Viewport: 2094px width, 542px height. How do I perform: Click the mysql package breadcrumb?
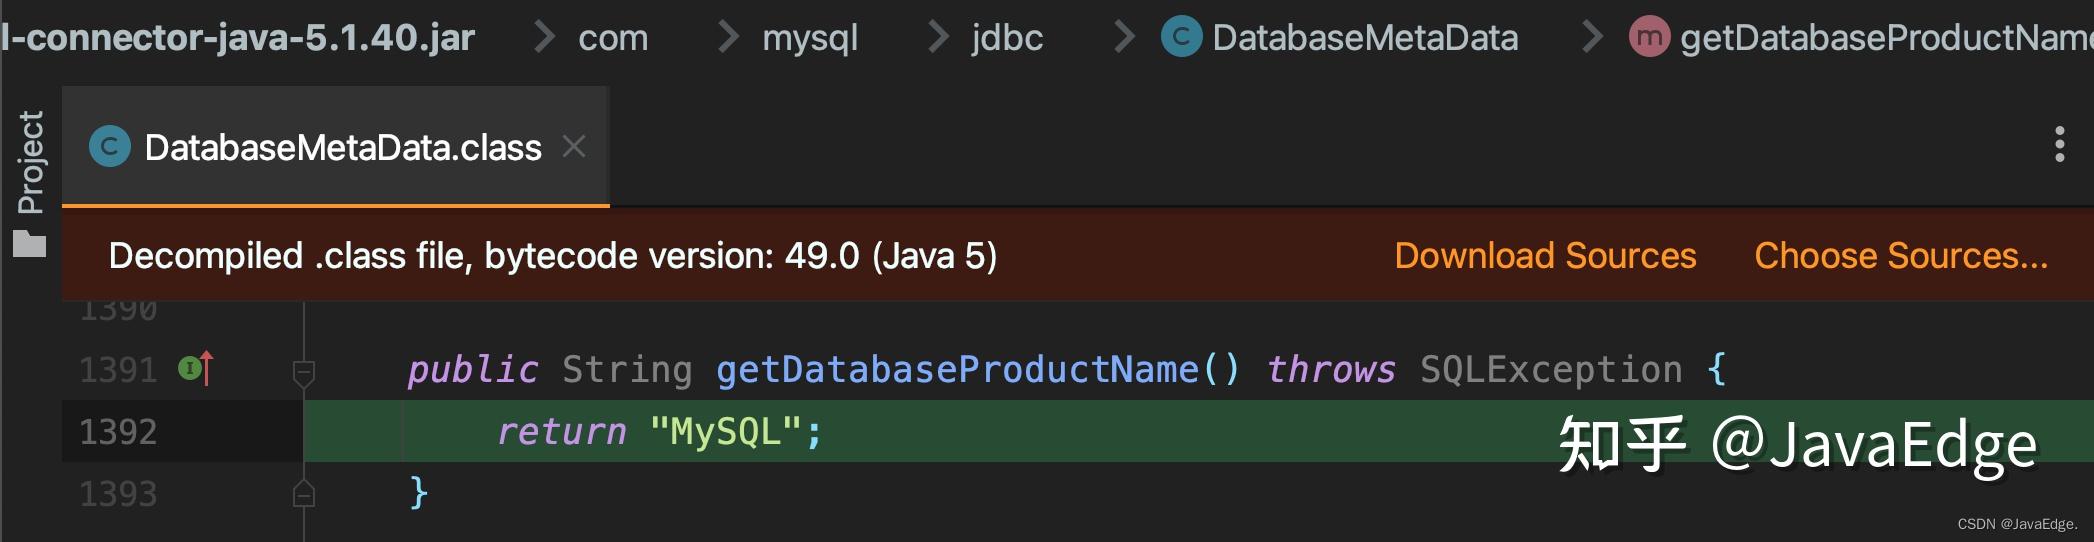pyautogui.click(x=810, y=38)
